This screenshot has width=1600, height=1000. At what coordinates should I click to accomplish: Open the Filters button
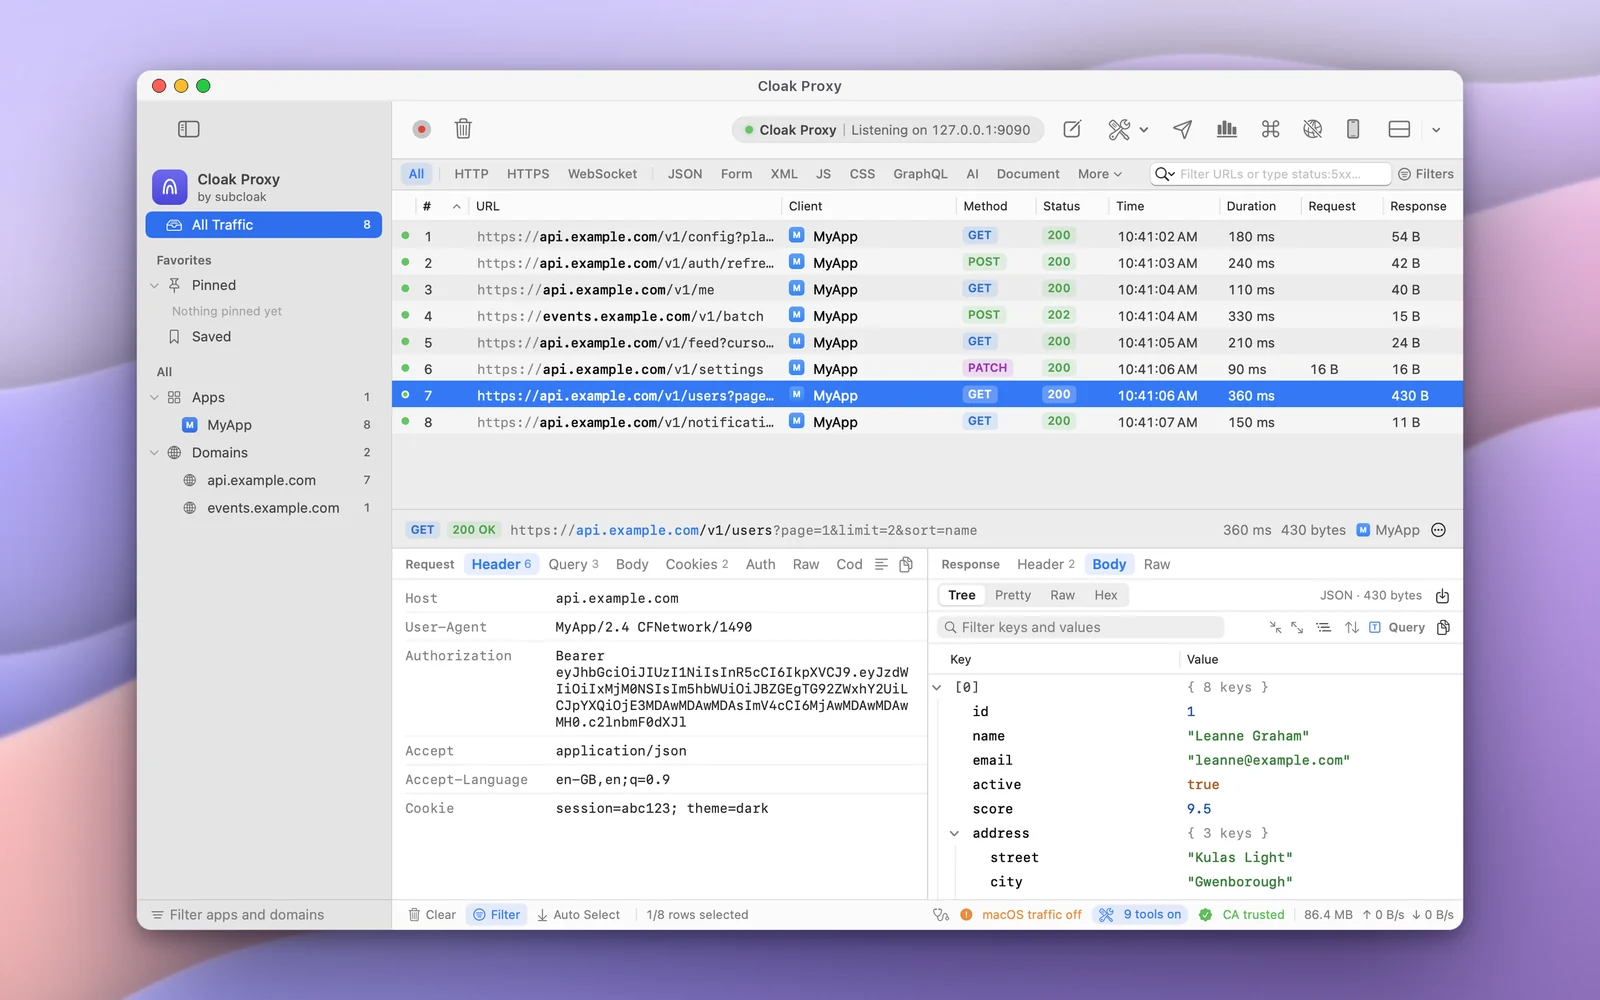[1426, 174]
